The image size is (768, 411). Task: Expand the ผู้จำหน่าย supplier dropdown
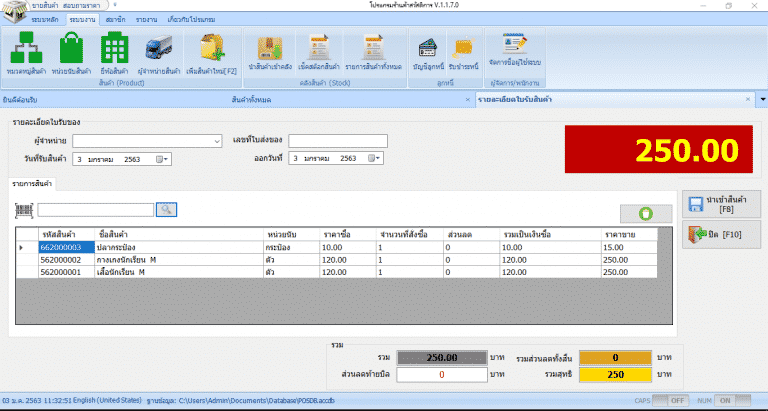tap(218, 141)
